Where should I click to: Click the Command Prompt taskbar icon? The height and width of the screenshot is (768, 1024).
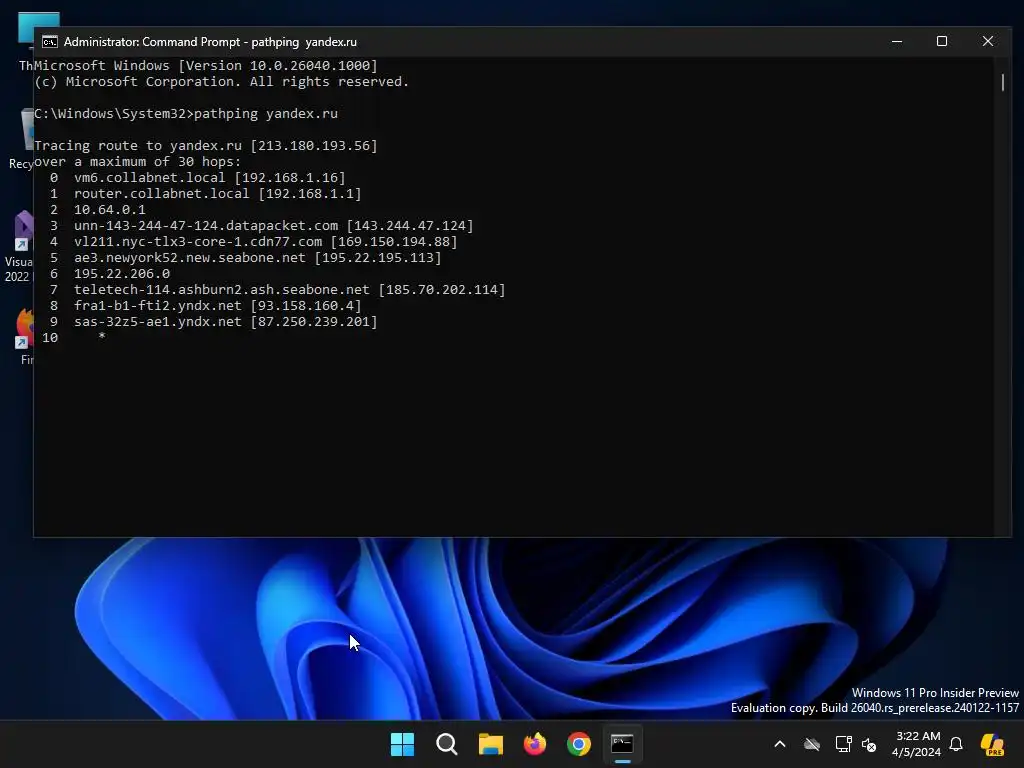point(622,744)
